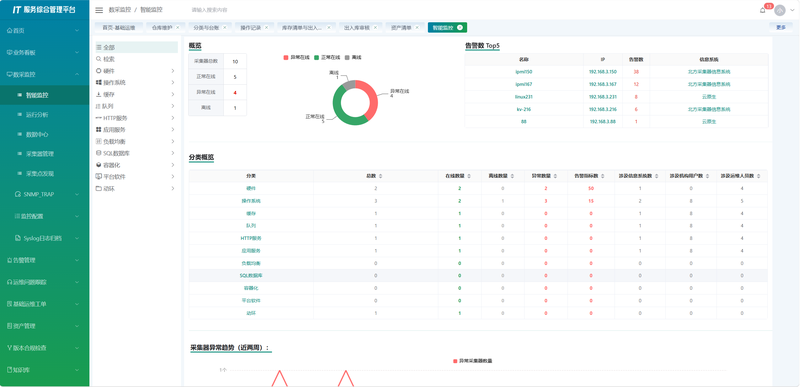Toggle 离线 legend in donut chart
Screen dimensions: 800x387
point(353,58)
